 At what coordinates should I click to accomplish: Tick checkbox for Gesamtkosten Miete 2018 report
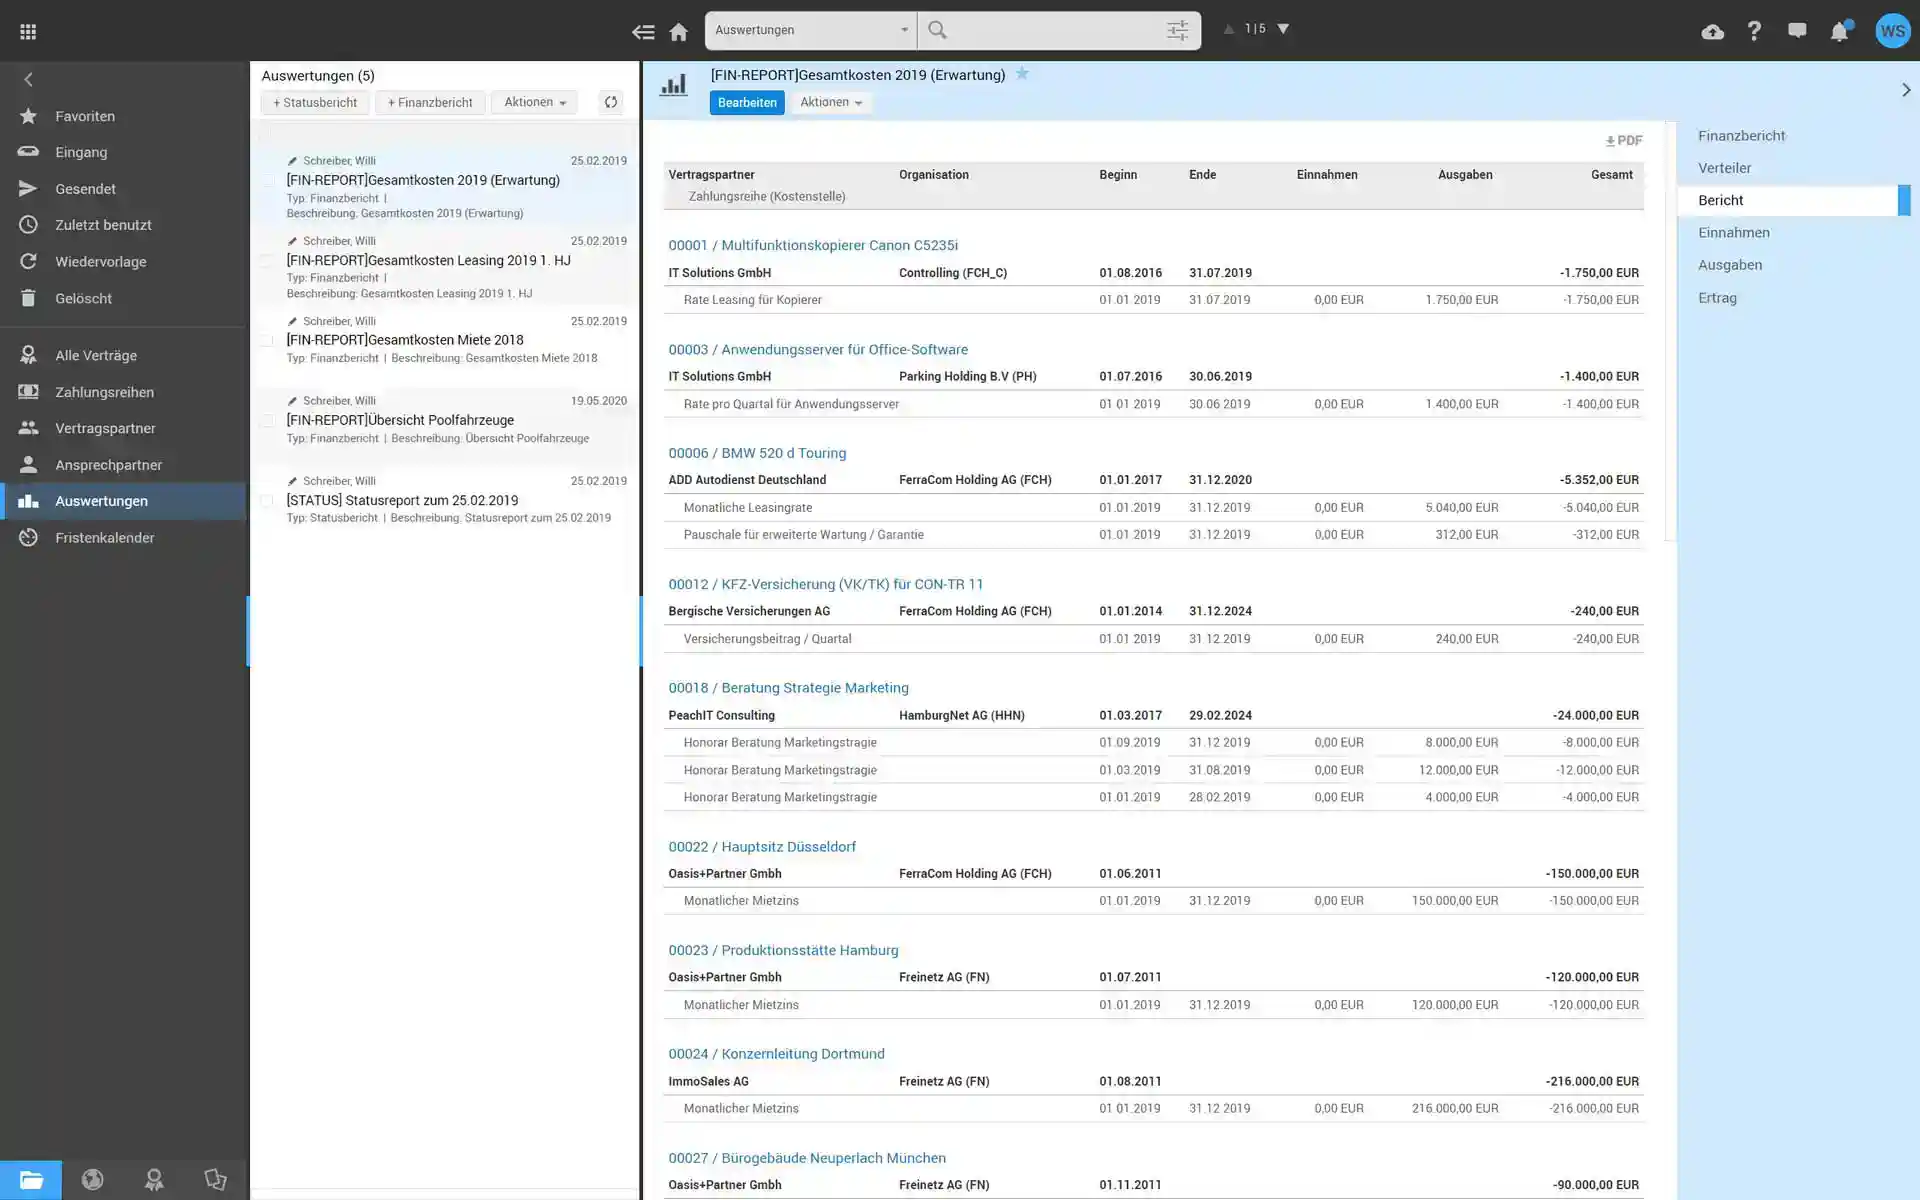[267, 340]
